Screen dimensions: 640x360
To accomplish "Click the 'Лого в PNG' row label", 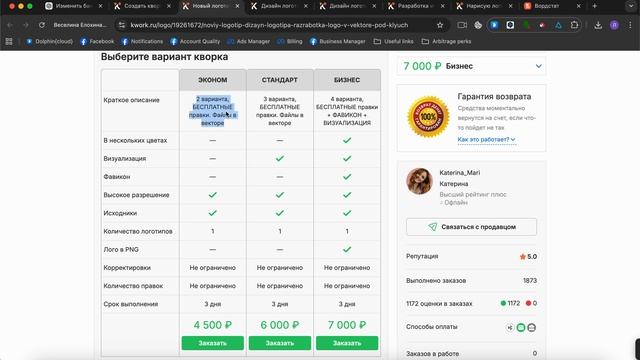I will coord(121,249).
